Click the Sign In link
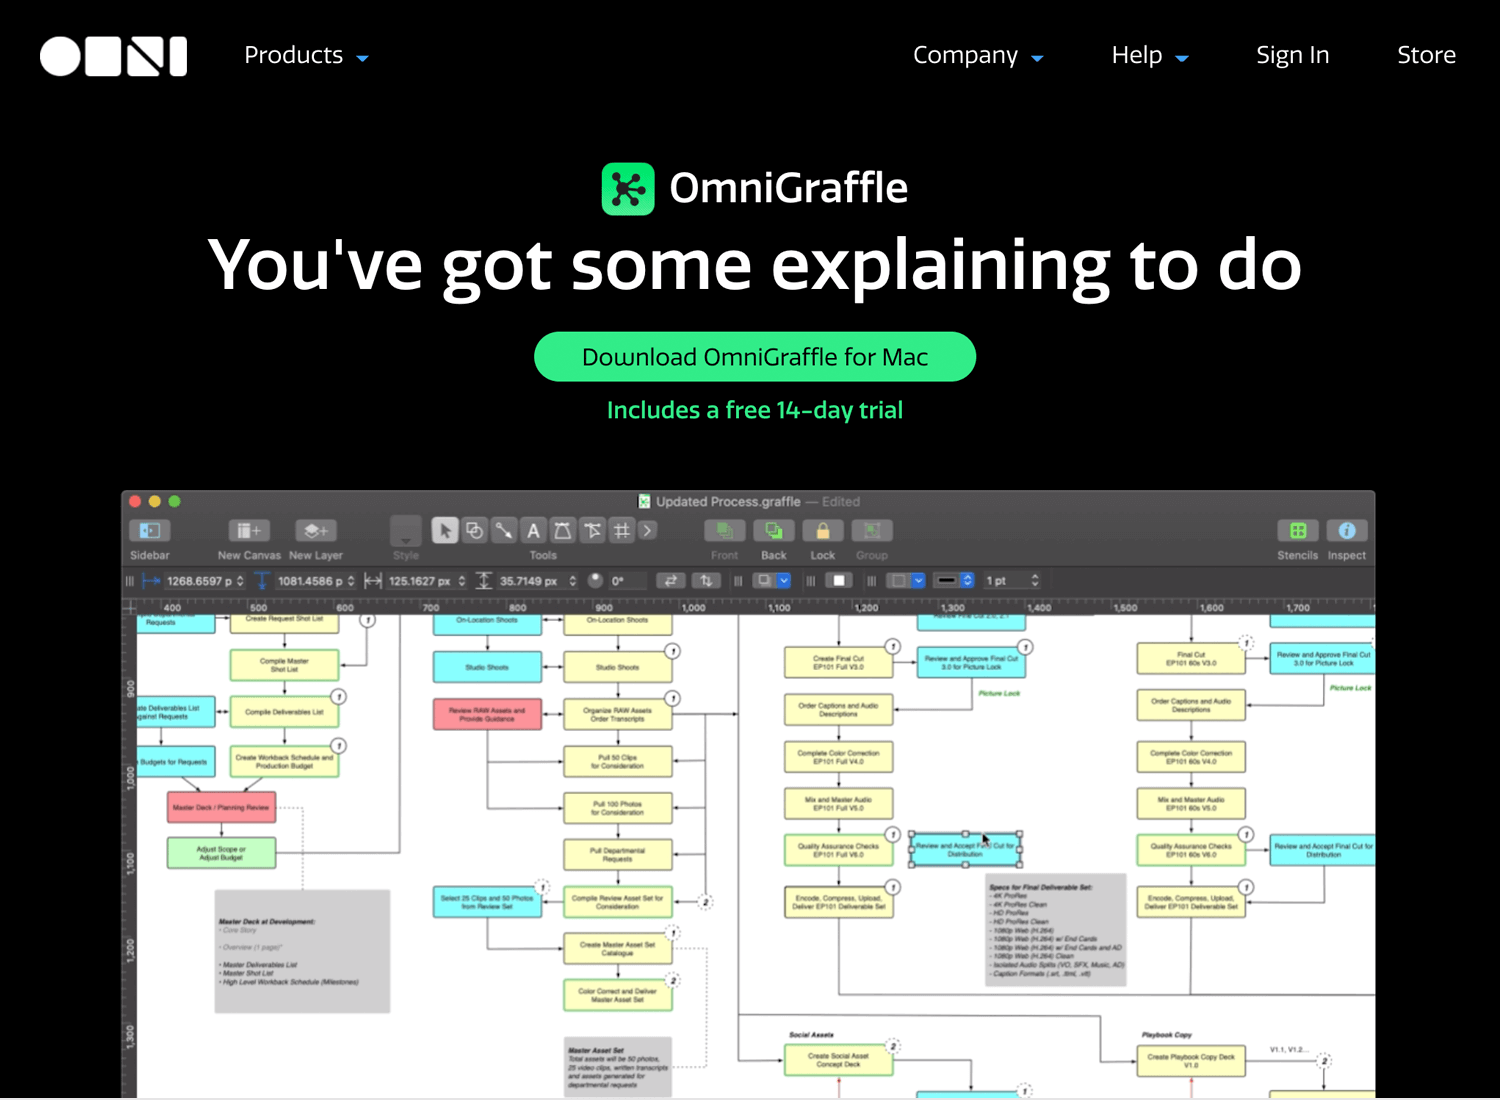This screenshot has height=1100, width=1500. pyautogui.click(x=1293, y=56)
